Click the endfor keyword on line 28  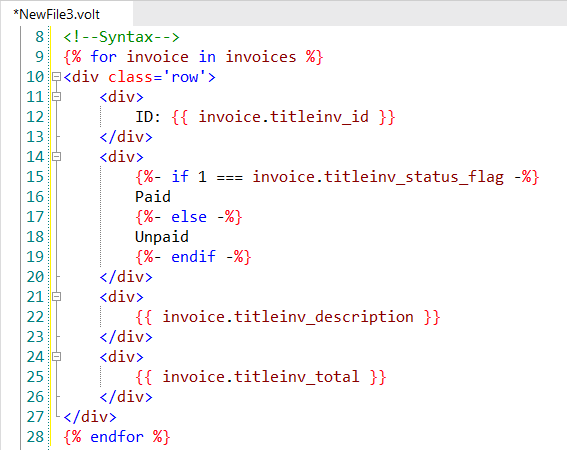(116, 437)
